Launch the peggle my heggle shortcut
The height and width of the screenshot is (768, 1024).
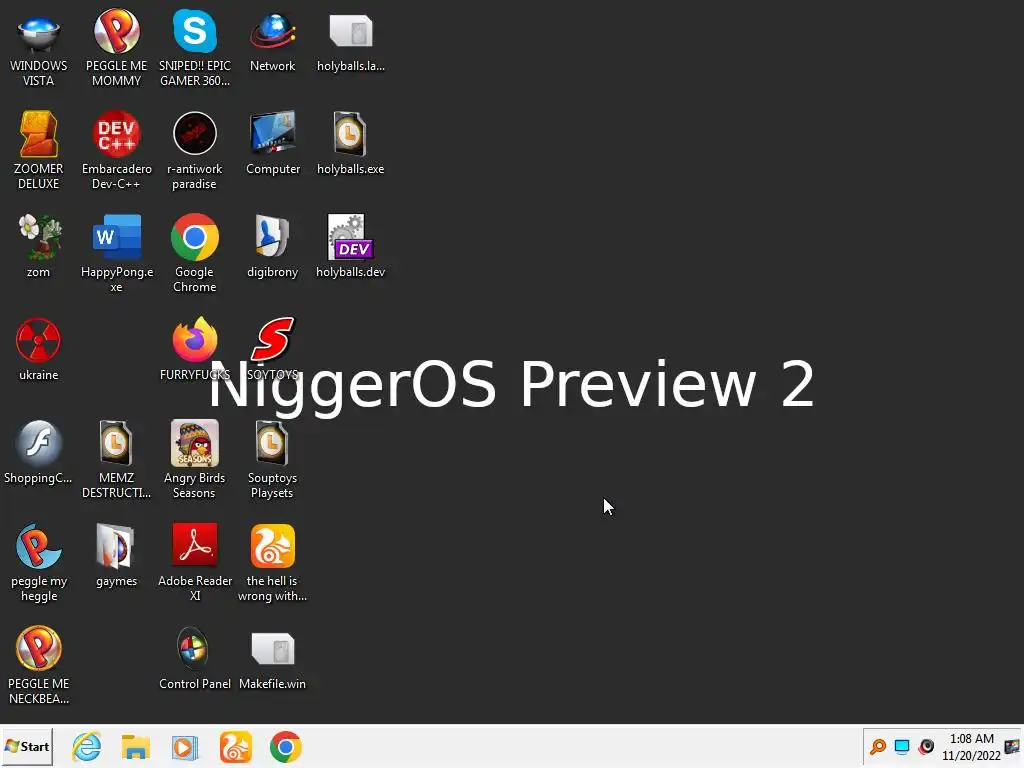click(39, 564)
